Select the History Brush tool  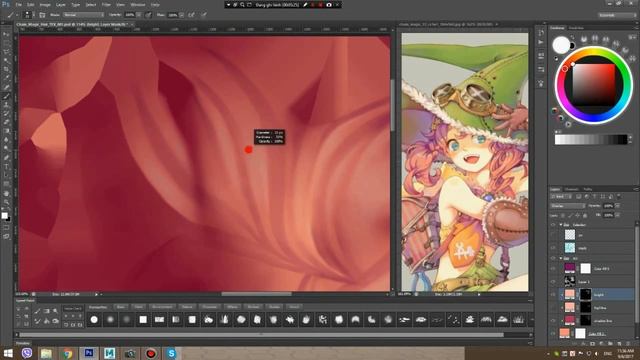click(6, 113)
